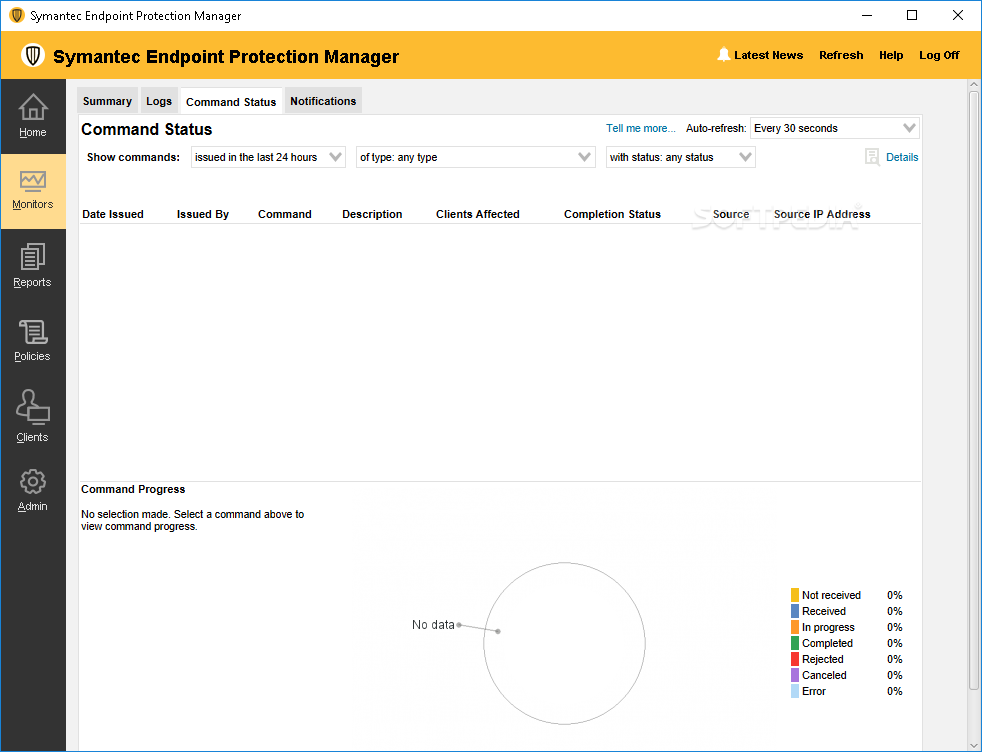Sort by the Completion Status column
The image size is (982, 752).
(x=612, y=214)
